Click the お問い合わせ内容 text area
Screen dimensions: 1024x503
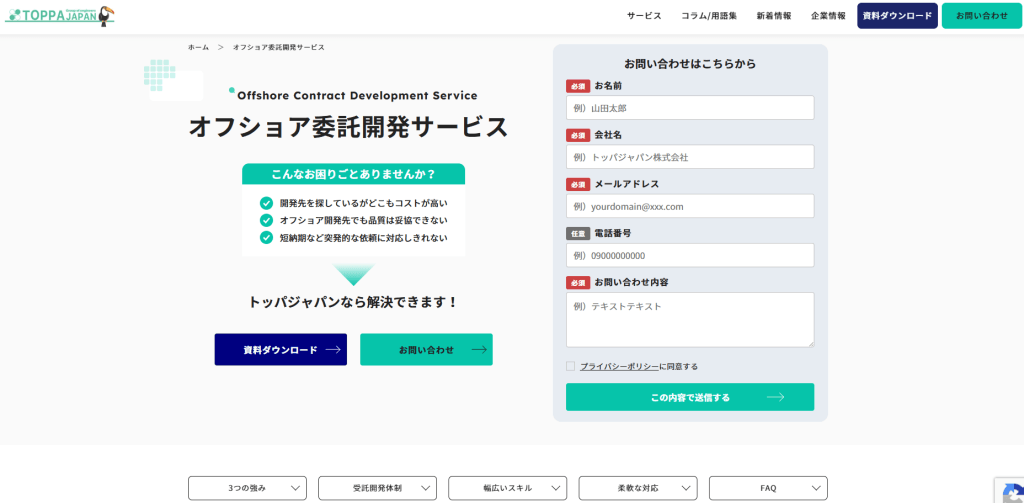pyautogui.click(x=690, y=319)
